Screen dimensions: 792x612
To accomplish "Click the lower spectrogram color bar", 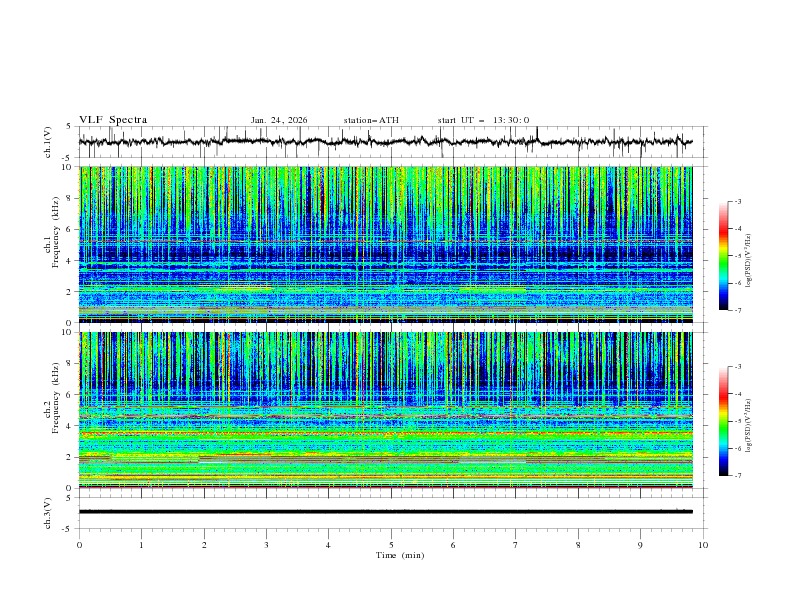I will 723,421.
